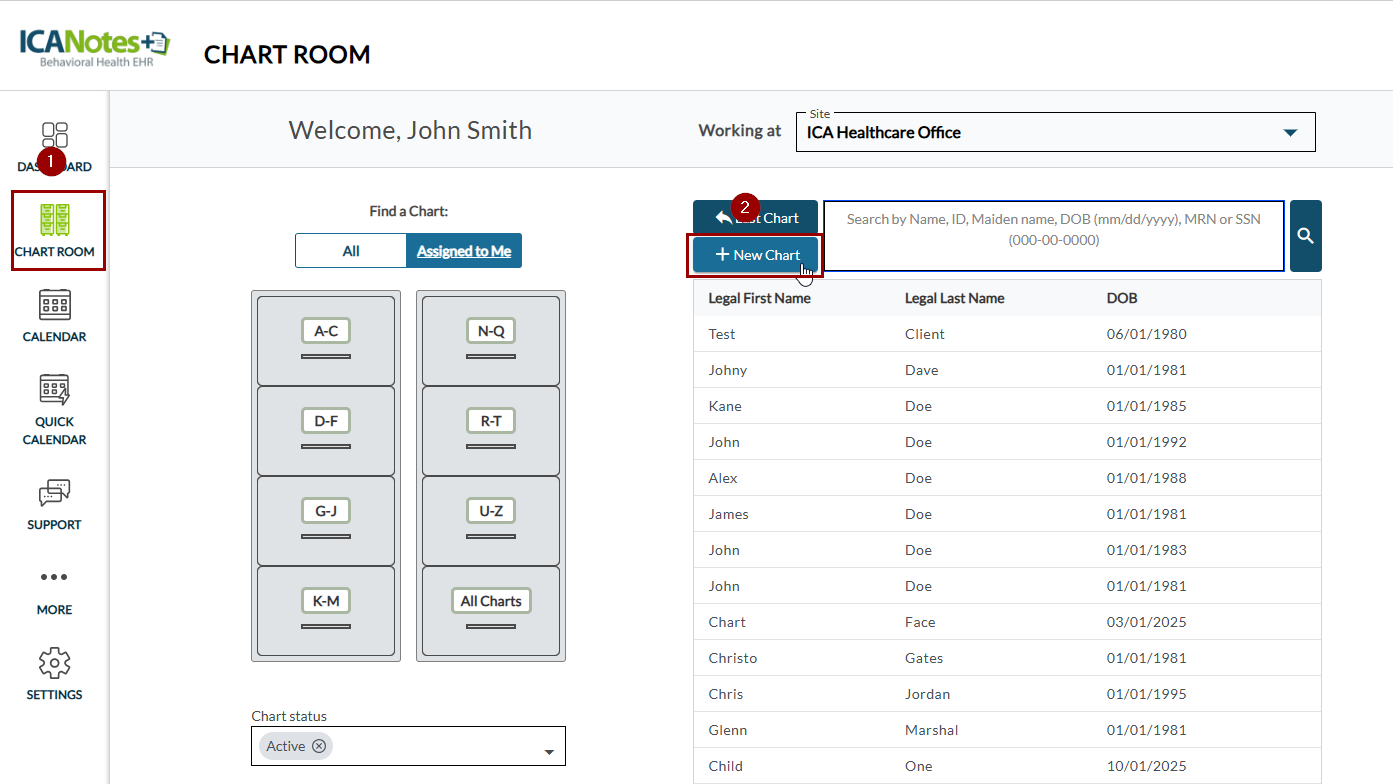Click the New Chart button
This screenshot has height=784, width=1393.
(756, 255)
